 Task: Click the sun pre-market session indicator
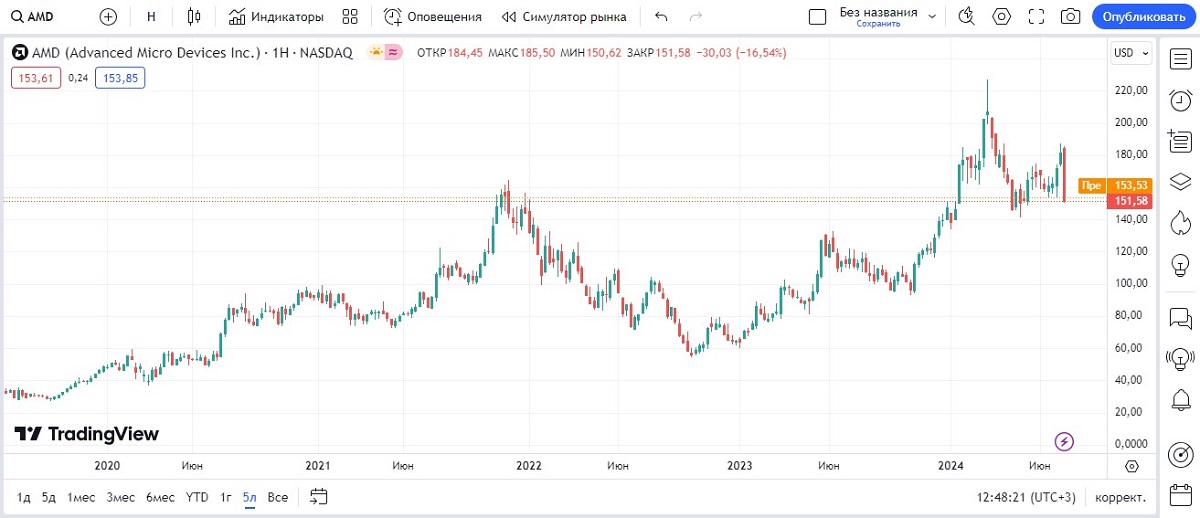376,52
